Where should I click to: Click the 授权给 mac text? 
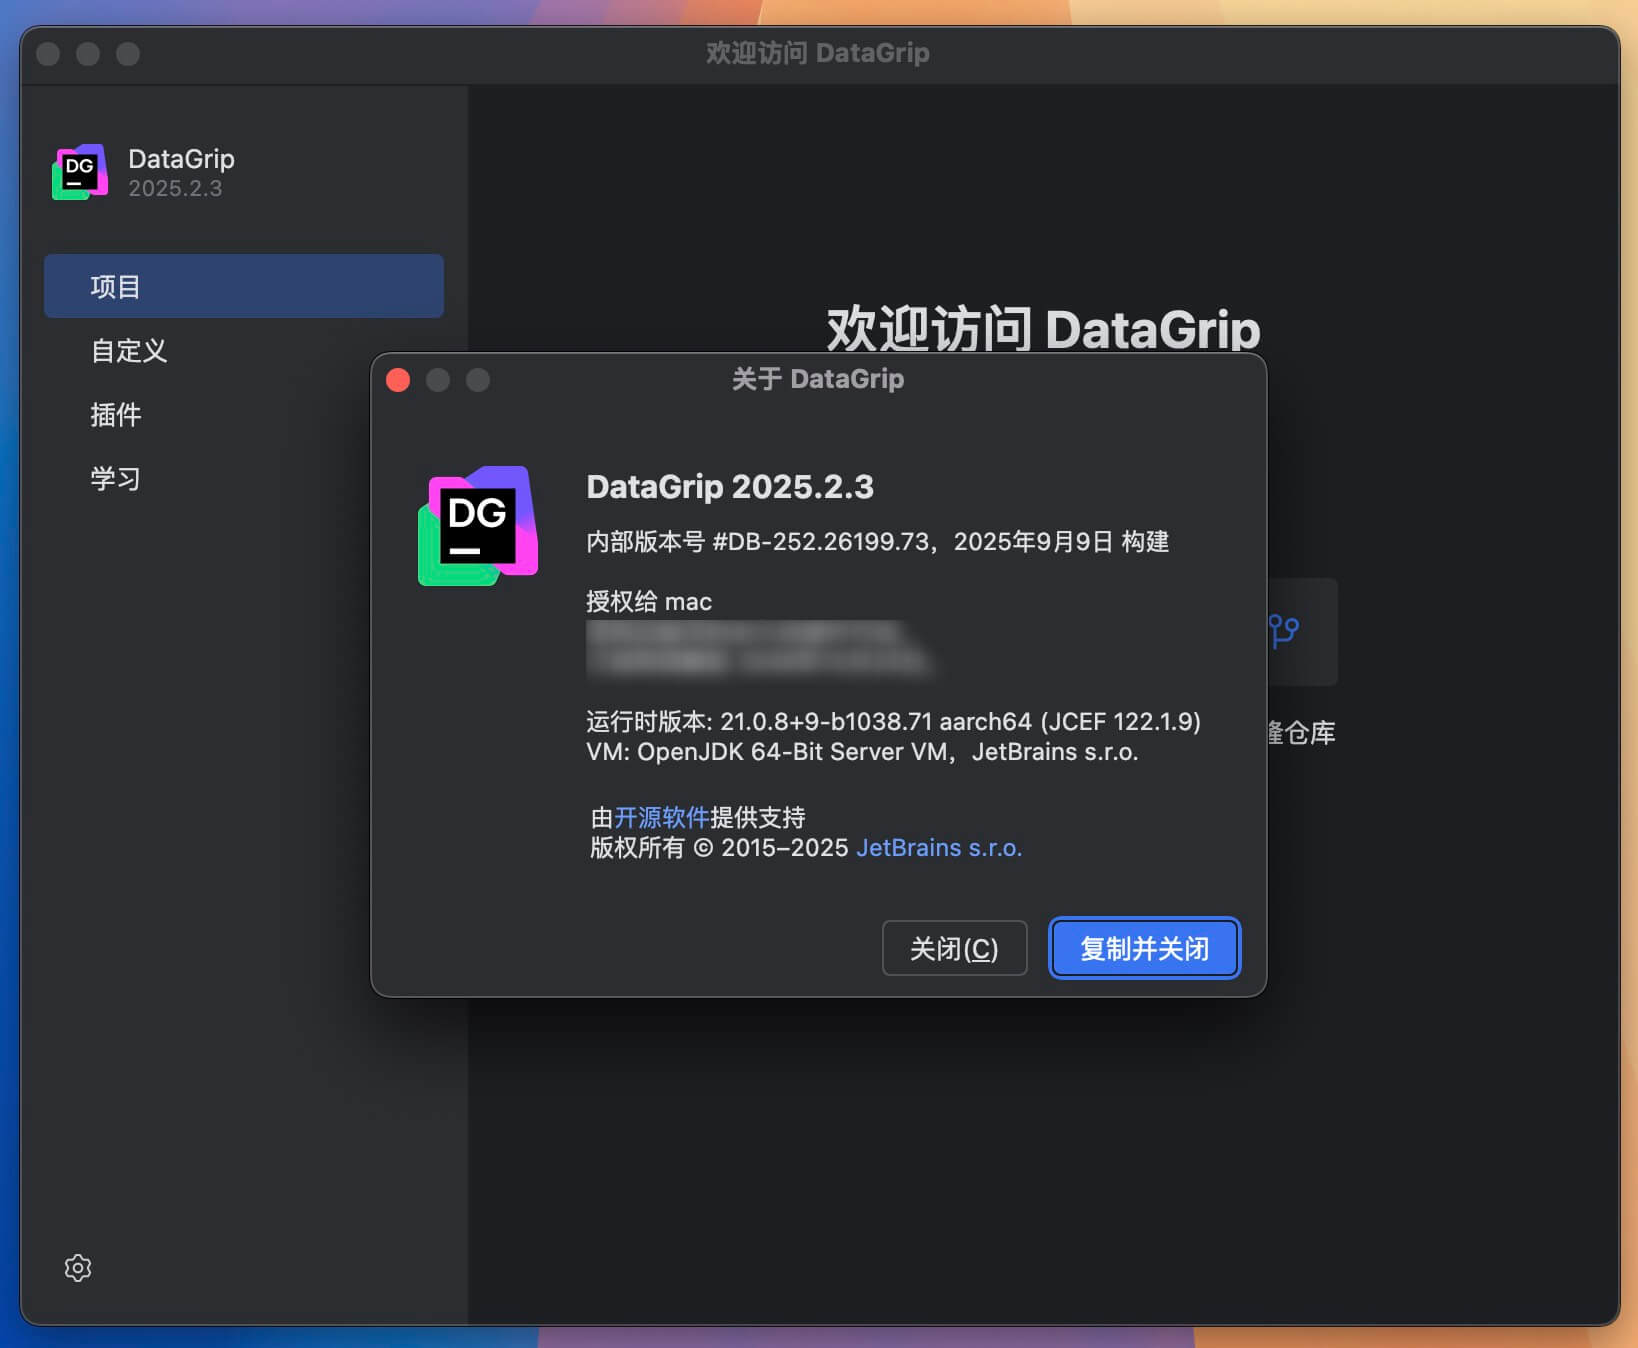[x=649, y=601]
